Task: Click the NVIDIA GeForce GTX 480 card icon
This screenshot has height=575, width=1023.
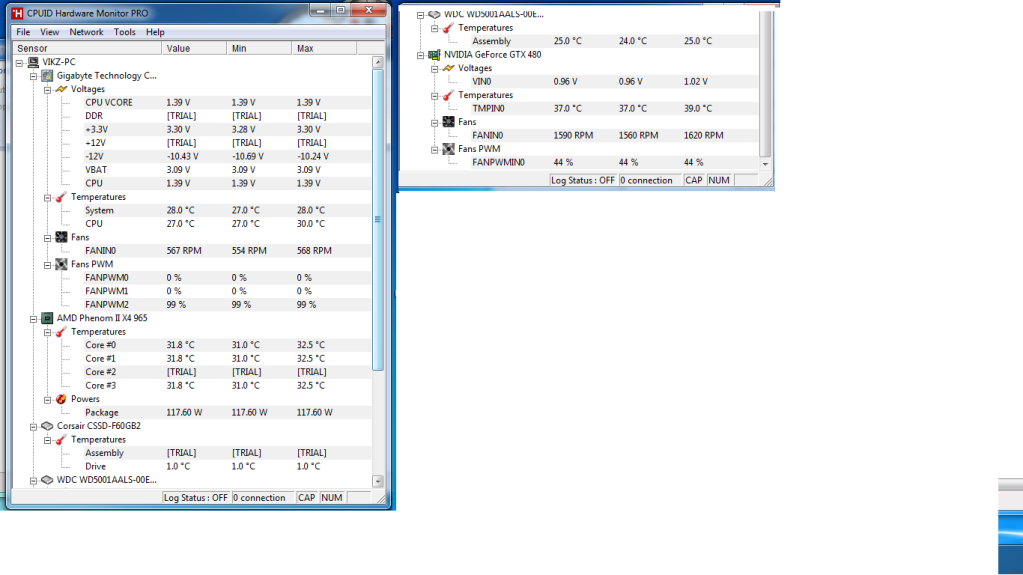Action: tap(435, 55)
